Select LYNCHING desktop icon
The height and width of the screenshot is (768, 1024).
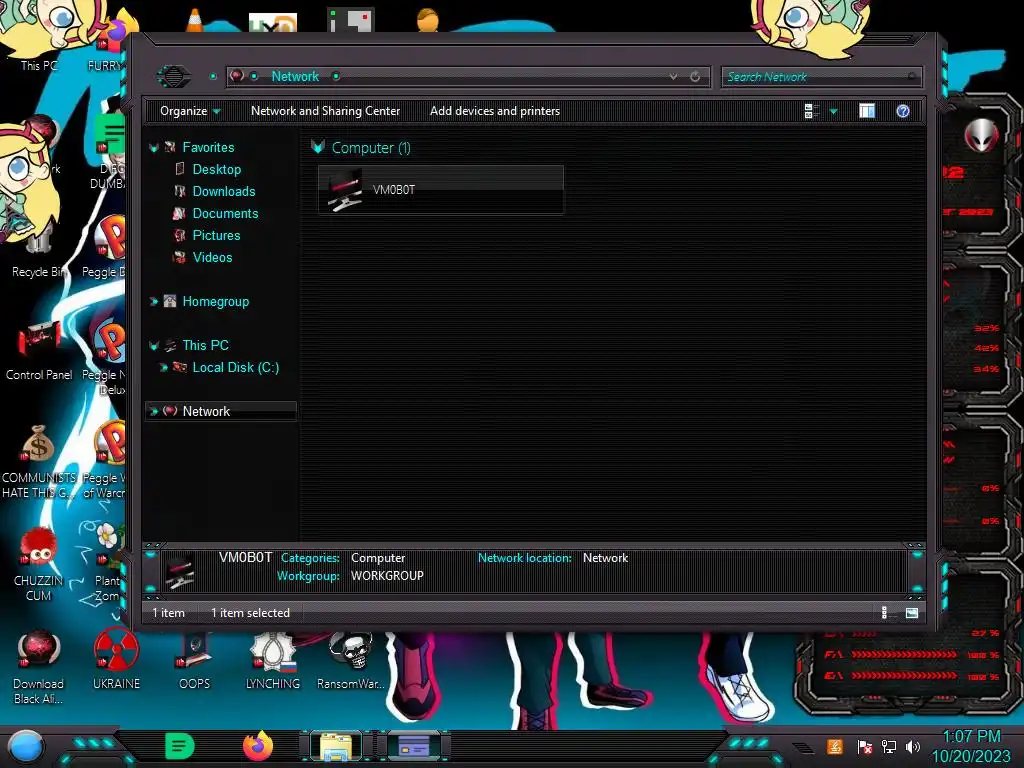pos(272,661)
